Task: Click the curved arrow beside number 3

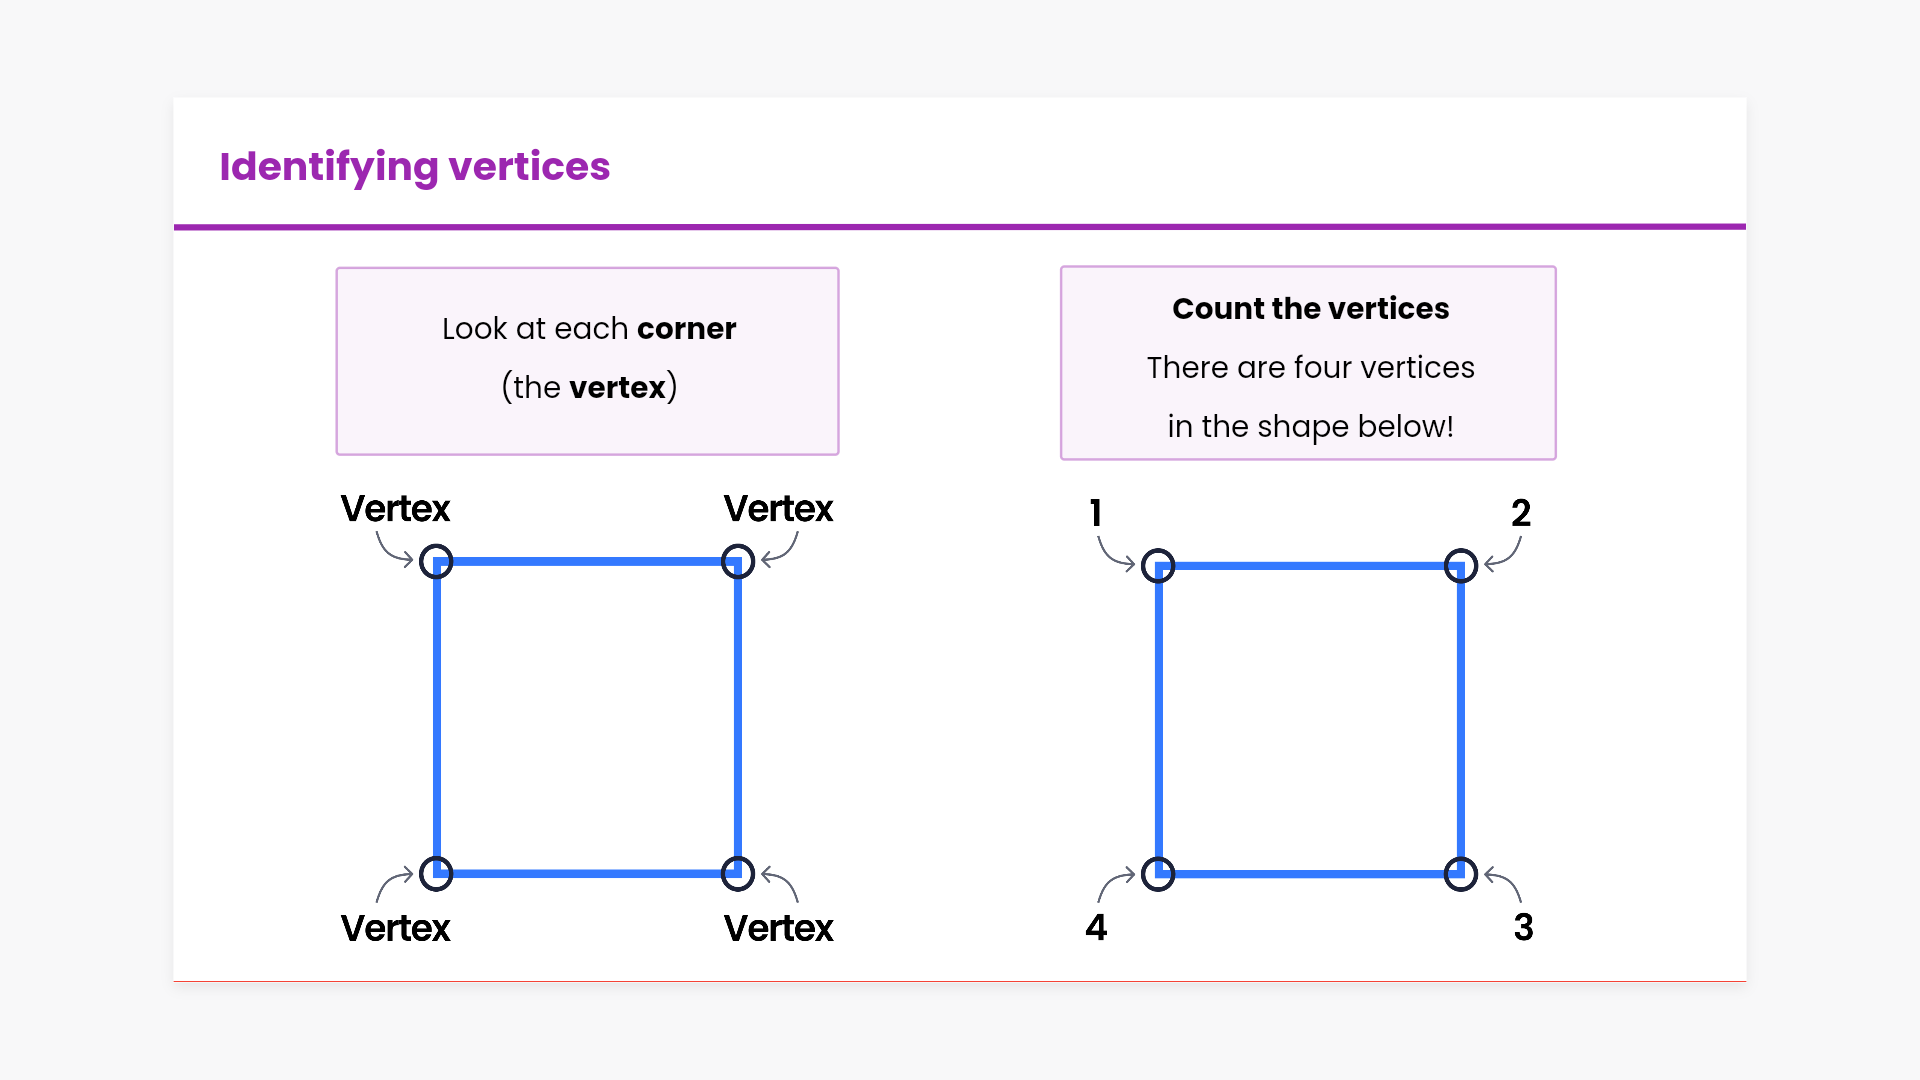Action: click(1504, 883)
